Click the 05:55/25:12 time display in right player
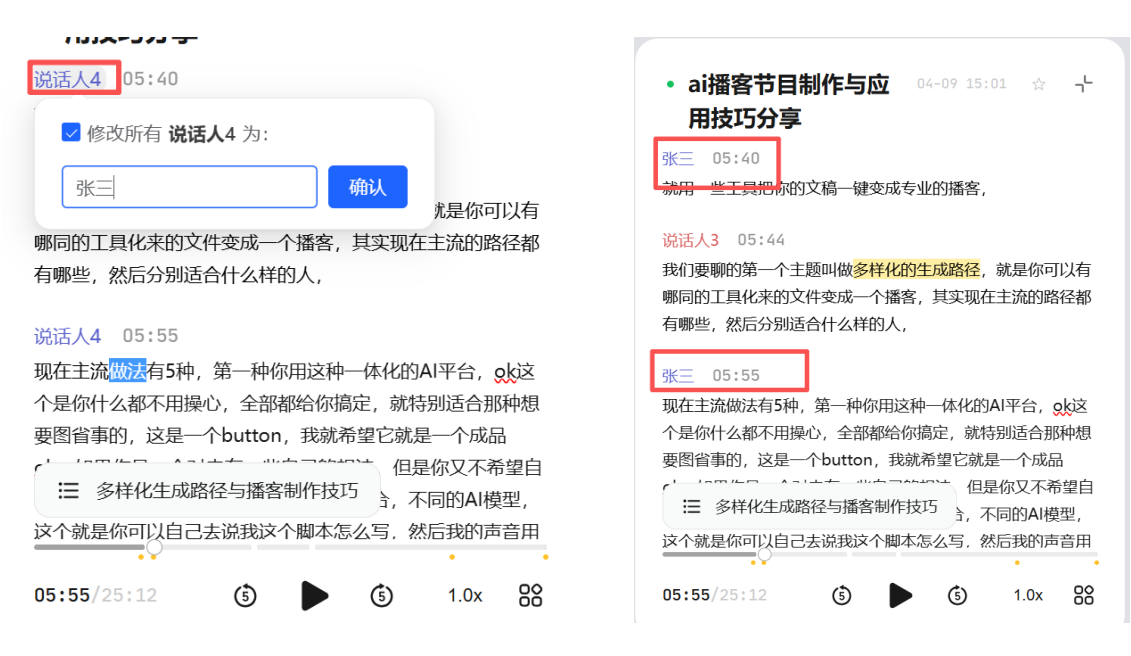This screenshot has width=1131, height=656. 715,595
